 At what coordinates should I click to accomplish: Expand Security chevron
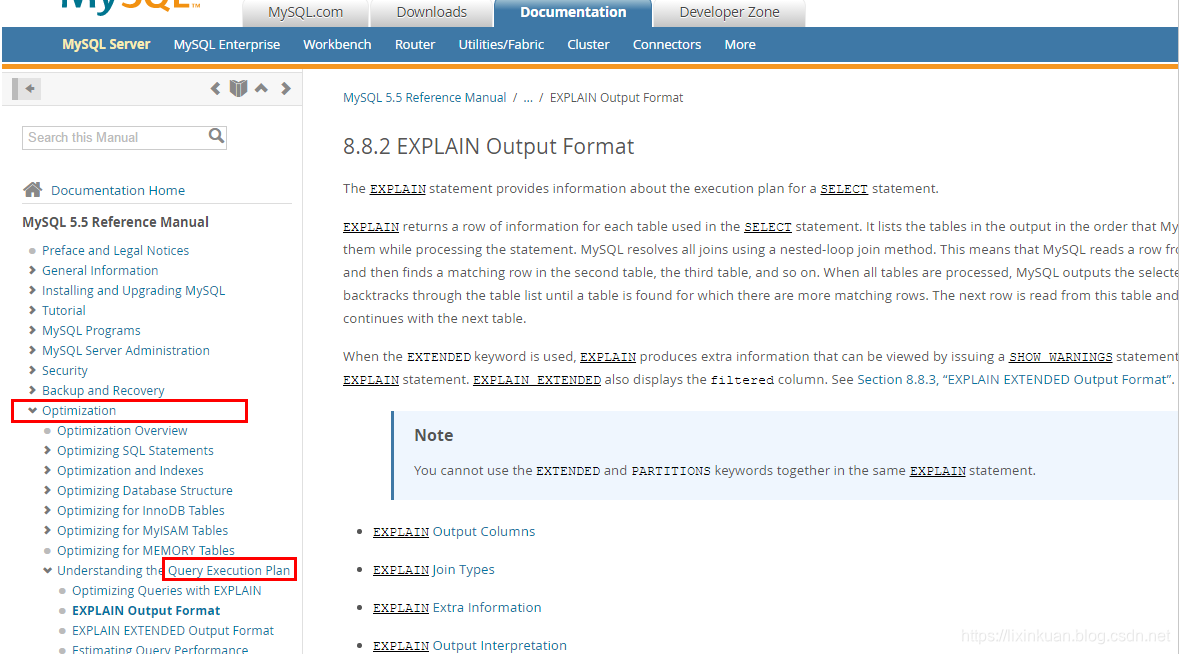[32, 370]
